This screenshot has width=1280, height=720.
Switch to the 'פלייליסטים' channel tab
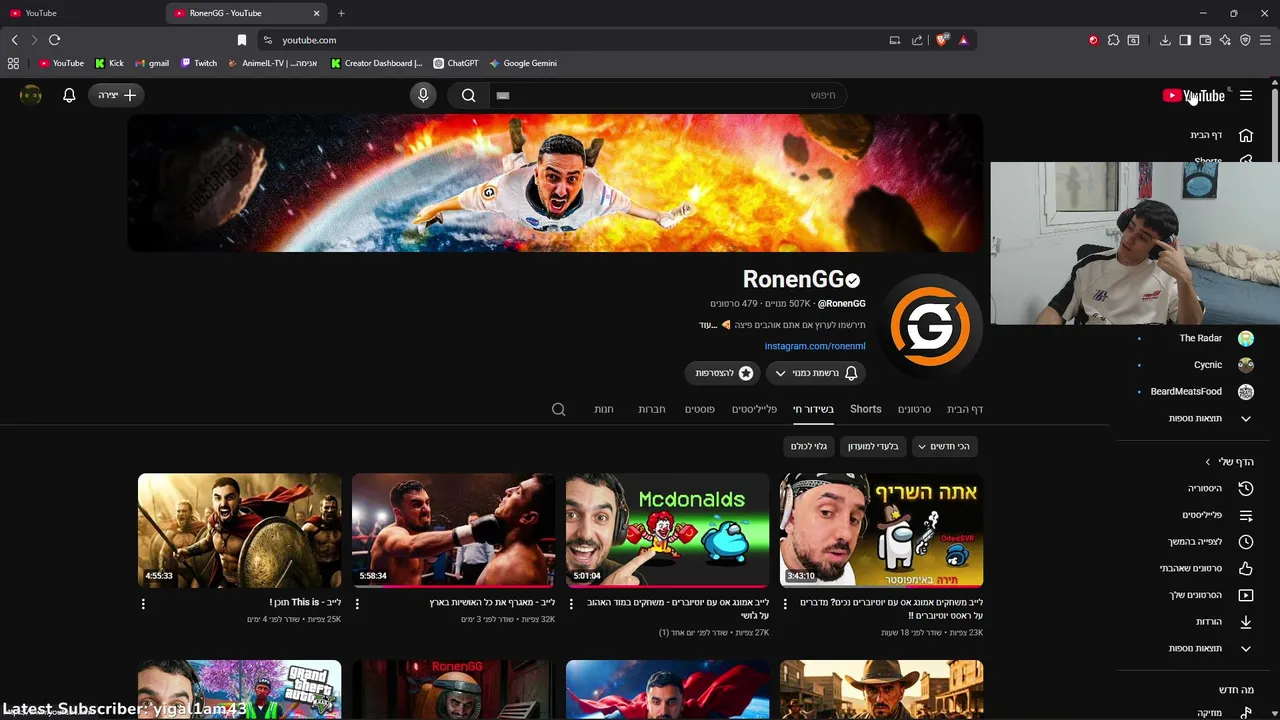point(754,409)
